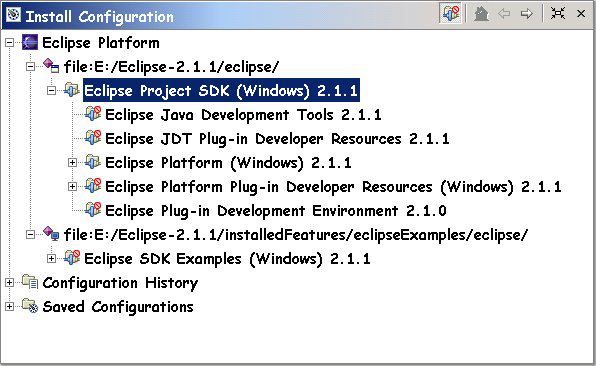Select Eclipse Project SDK (Windows) 2.1.1
This screenshot has width=596, height=366.
(221, 91)
